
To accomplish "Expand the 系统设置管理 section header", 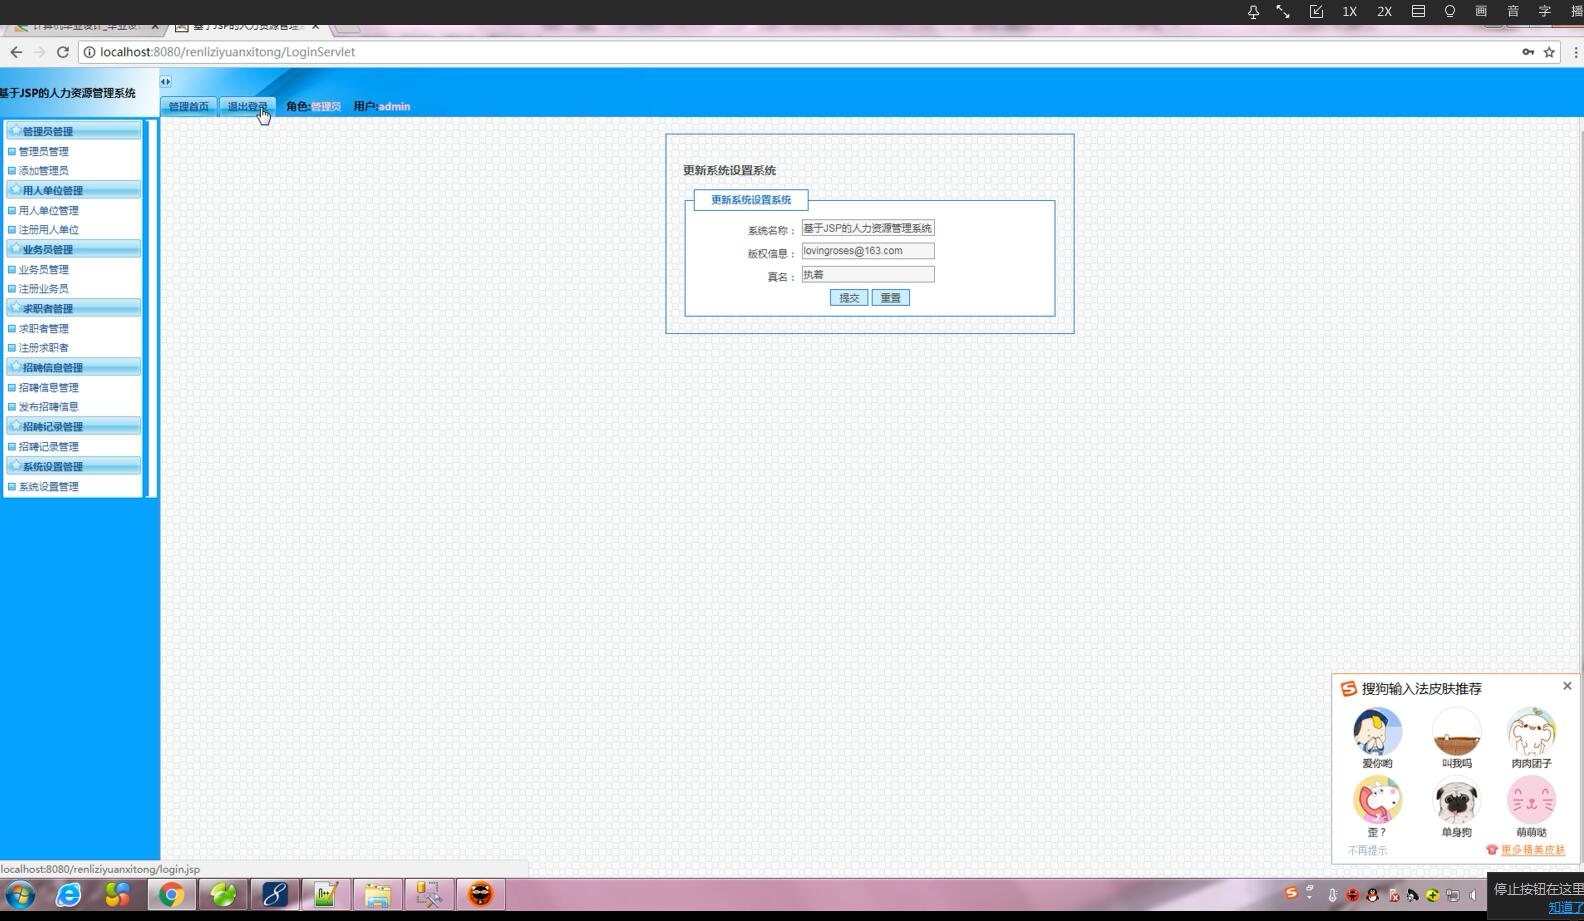I will click(73, 466).
